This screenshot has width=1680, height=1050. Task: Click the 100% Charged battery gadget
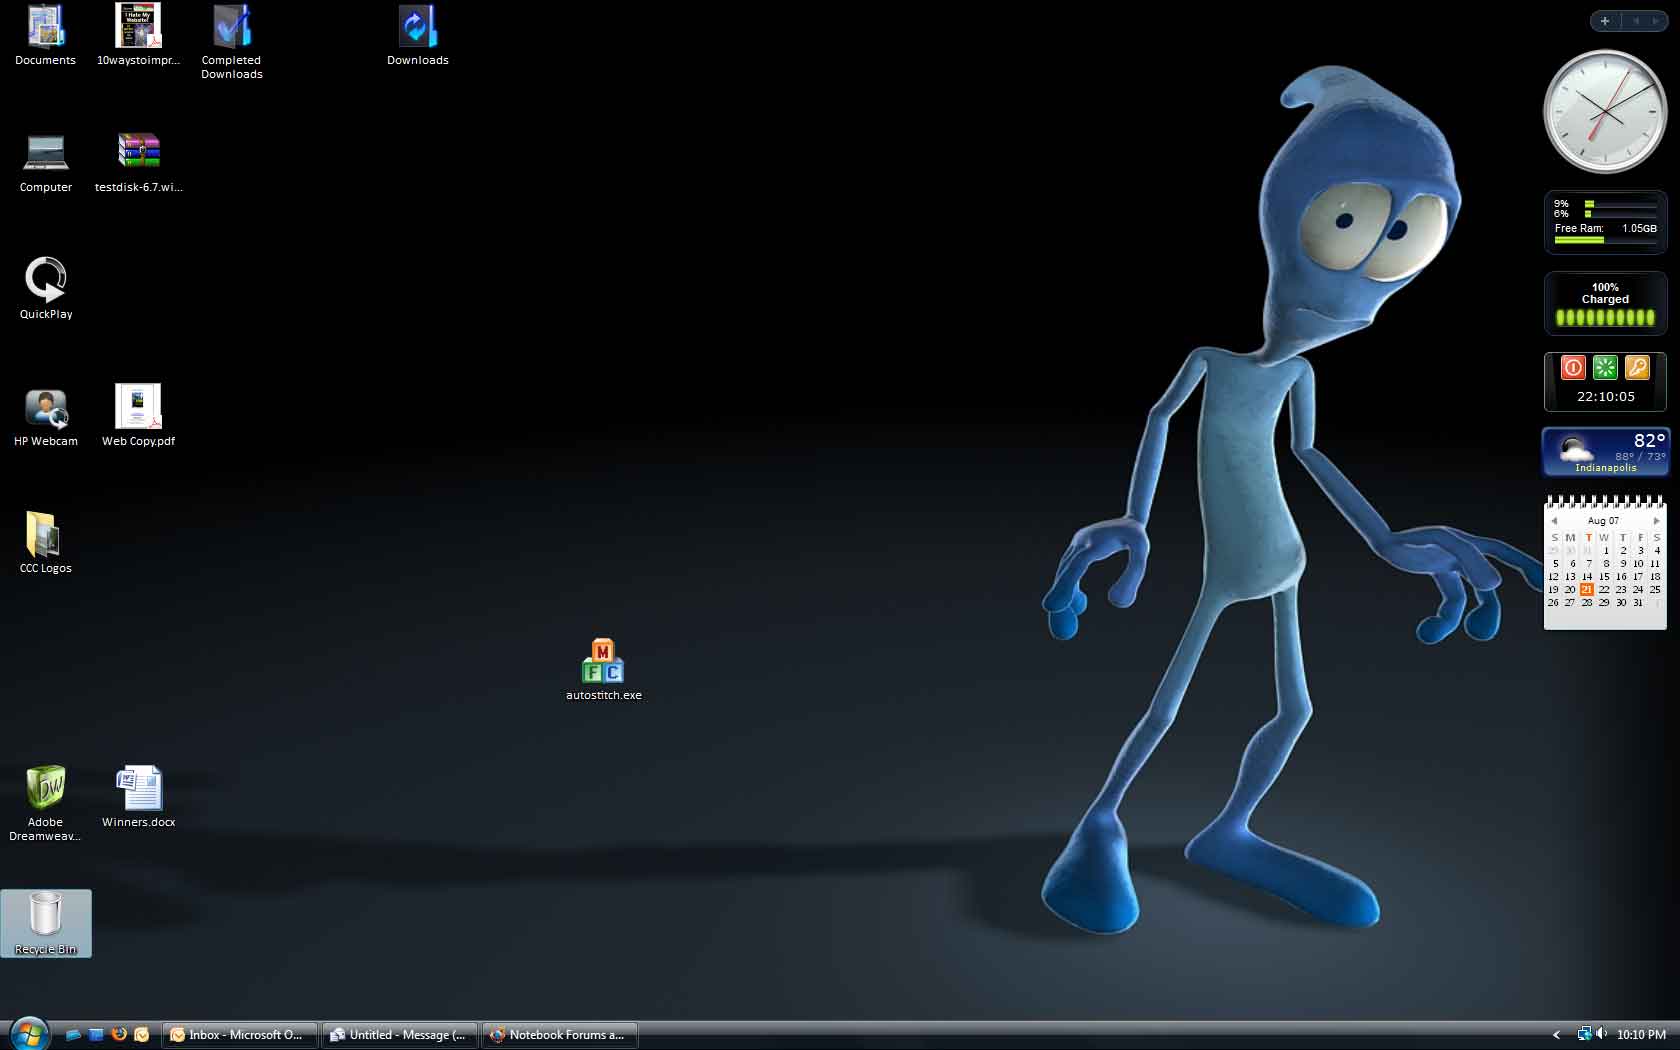click(x=1605, y=304)
